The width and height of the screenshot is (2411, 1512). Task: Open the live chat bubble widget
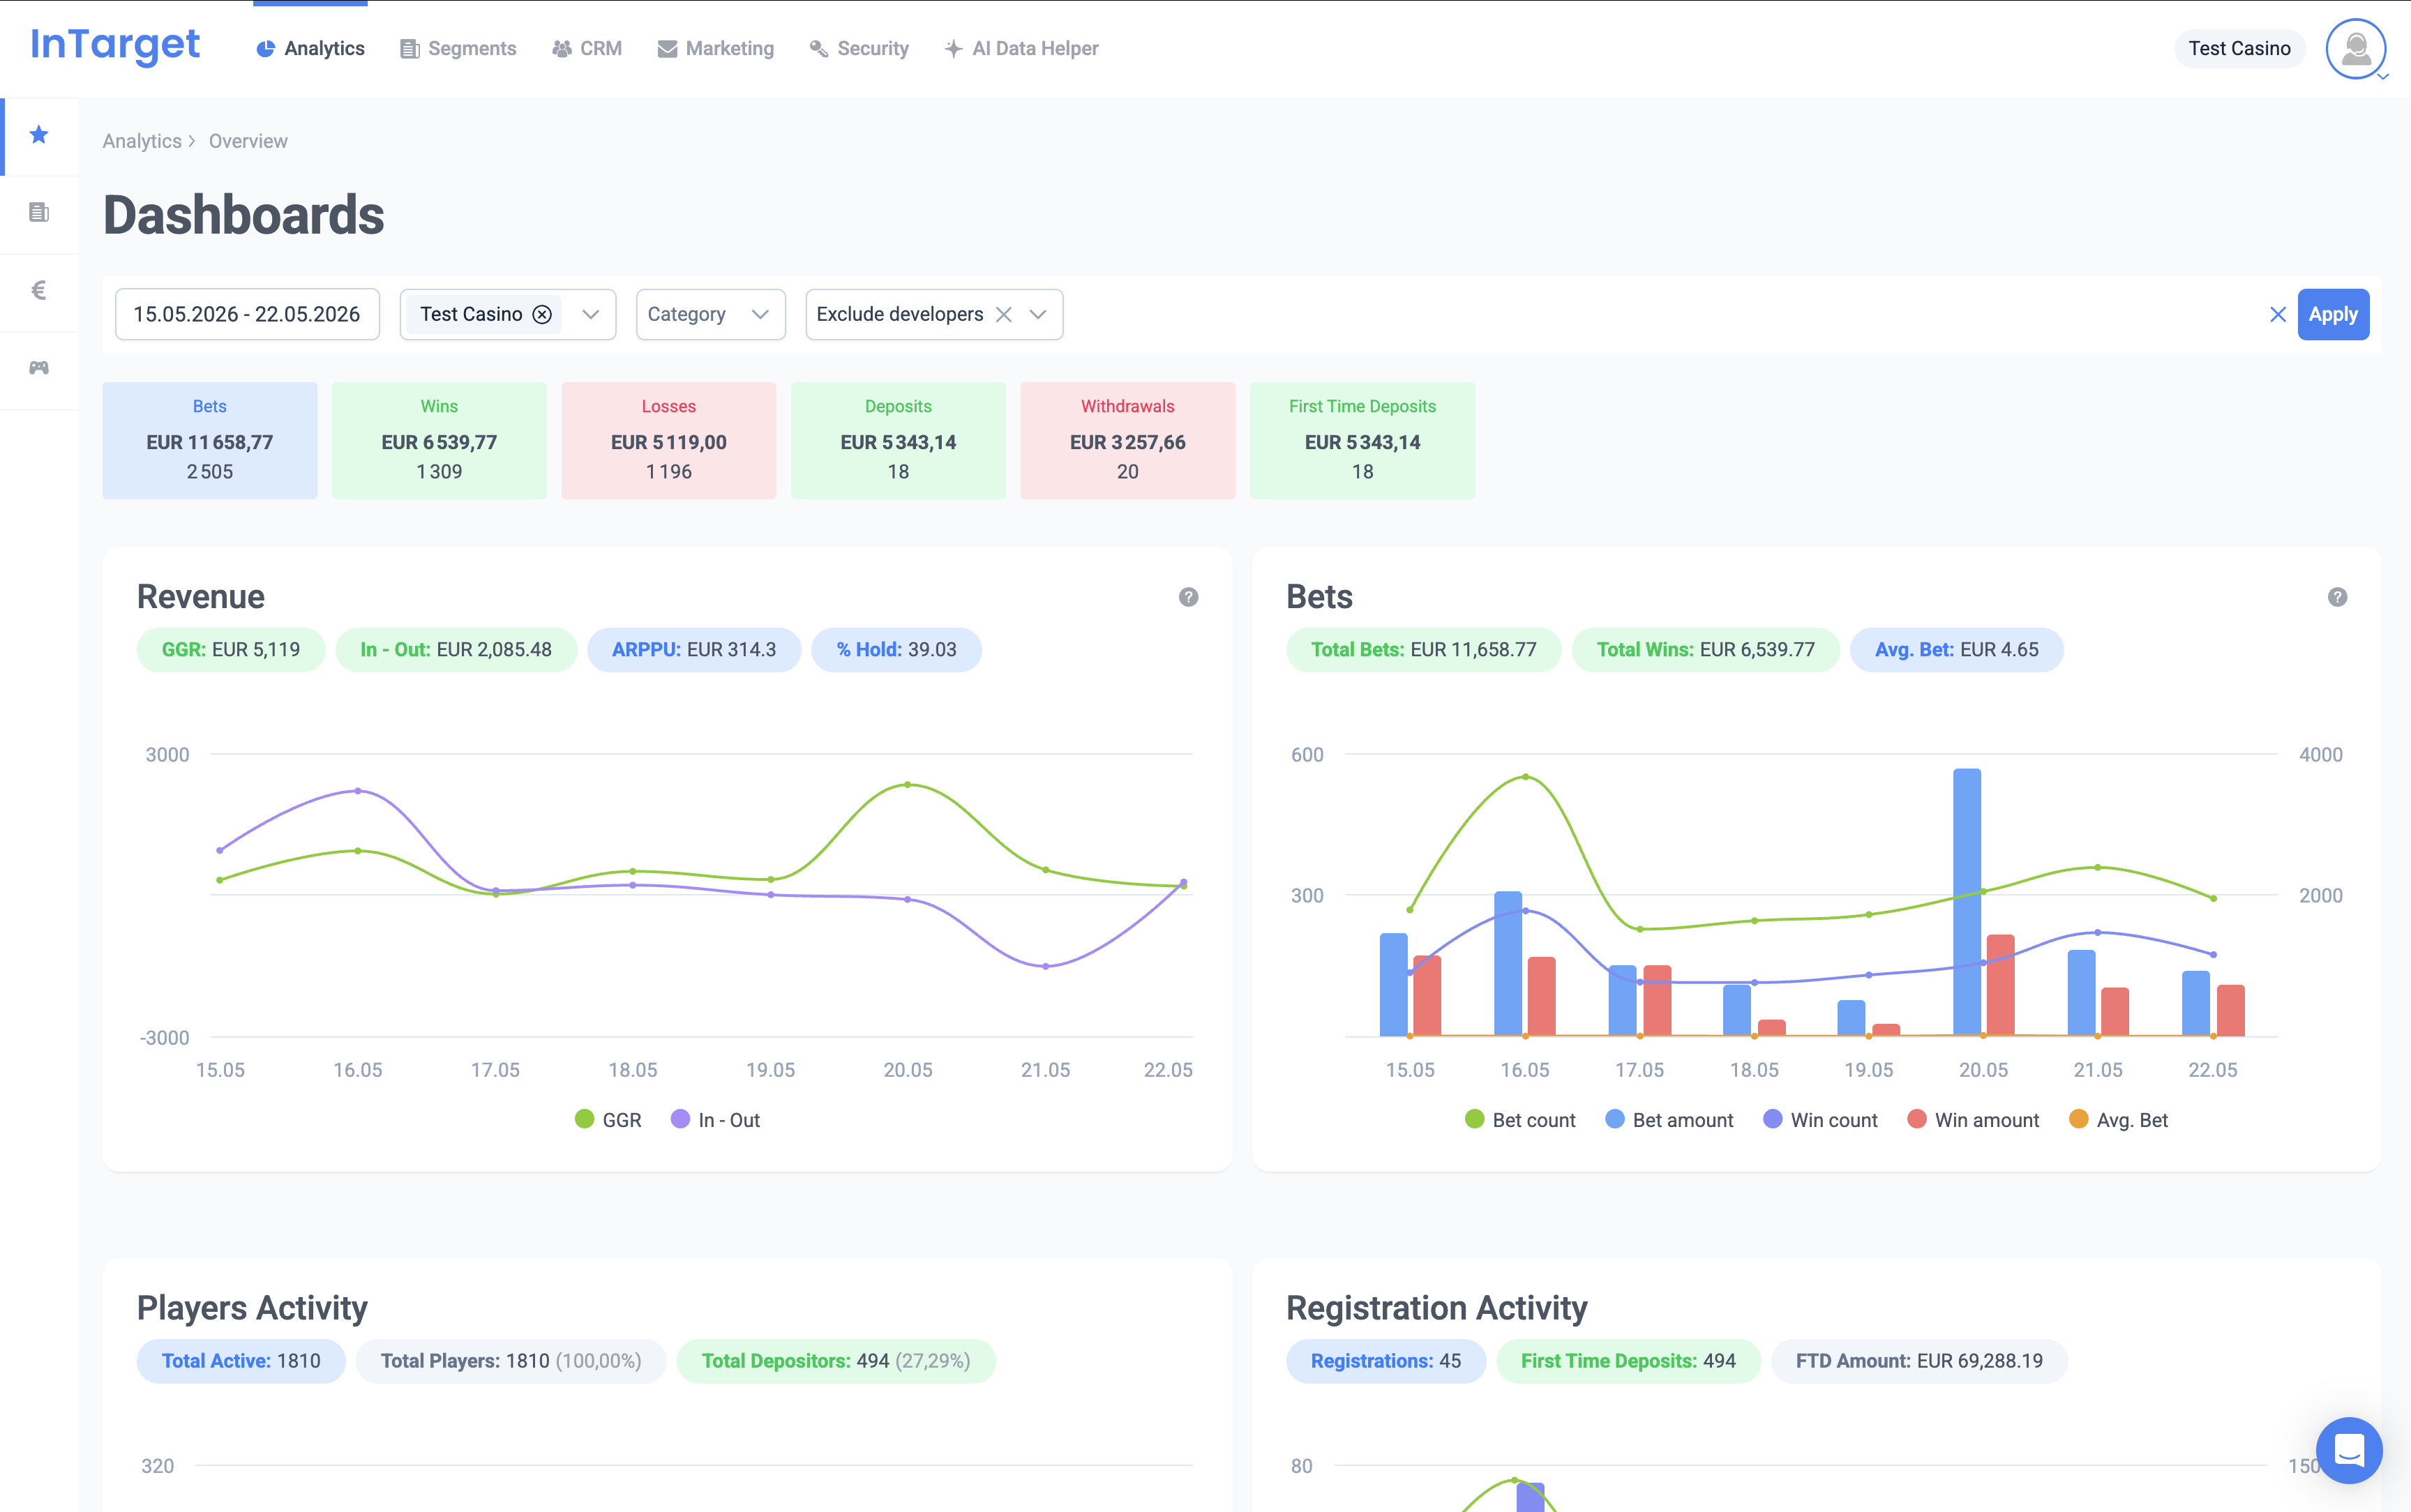click(2348, 1449)
